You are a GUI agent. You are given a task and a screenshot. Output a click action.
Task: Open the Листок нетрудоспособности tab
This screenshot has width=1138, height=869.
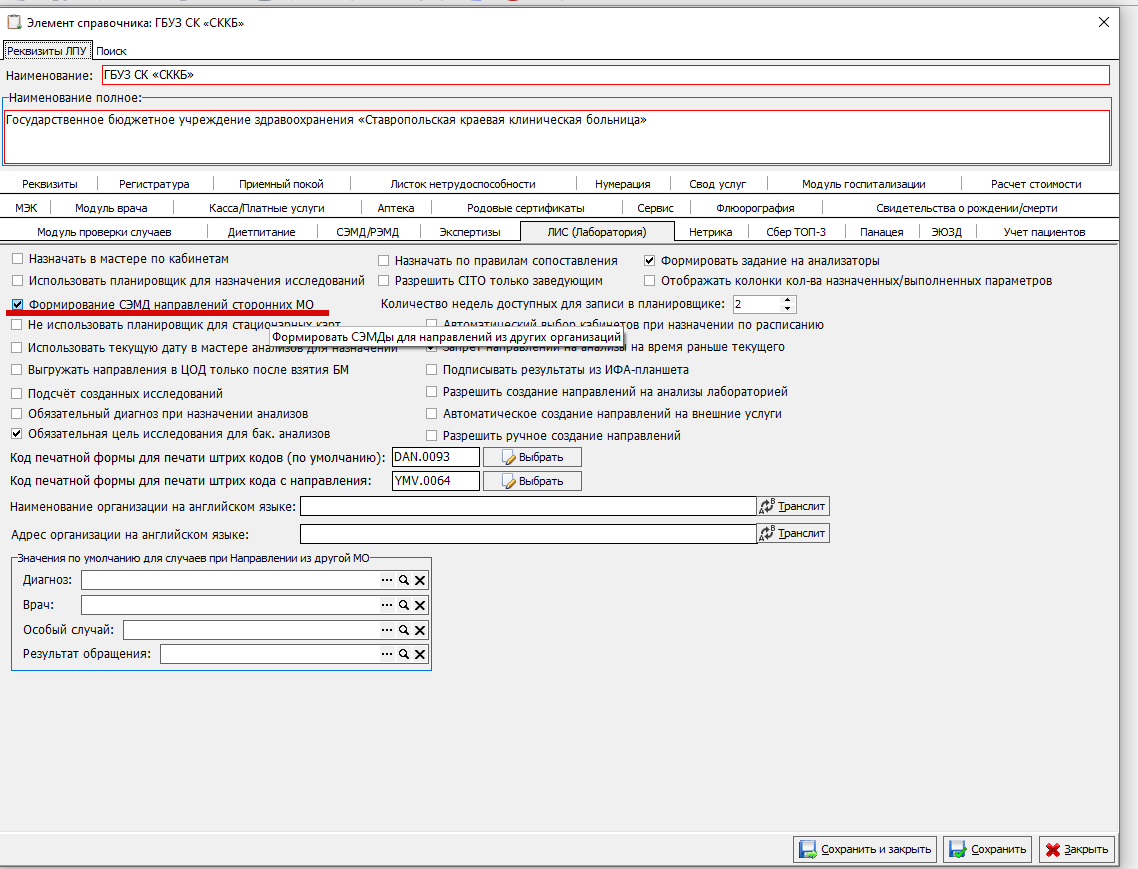point(463,184)
